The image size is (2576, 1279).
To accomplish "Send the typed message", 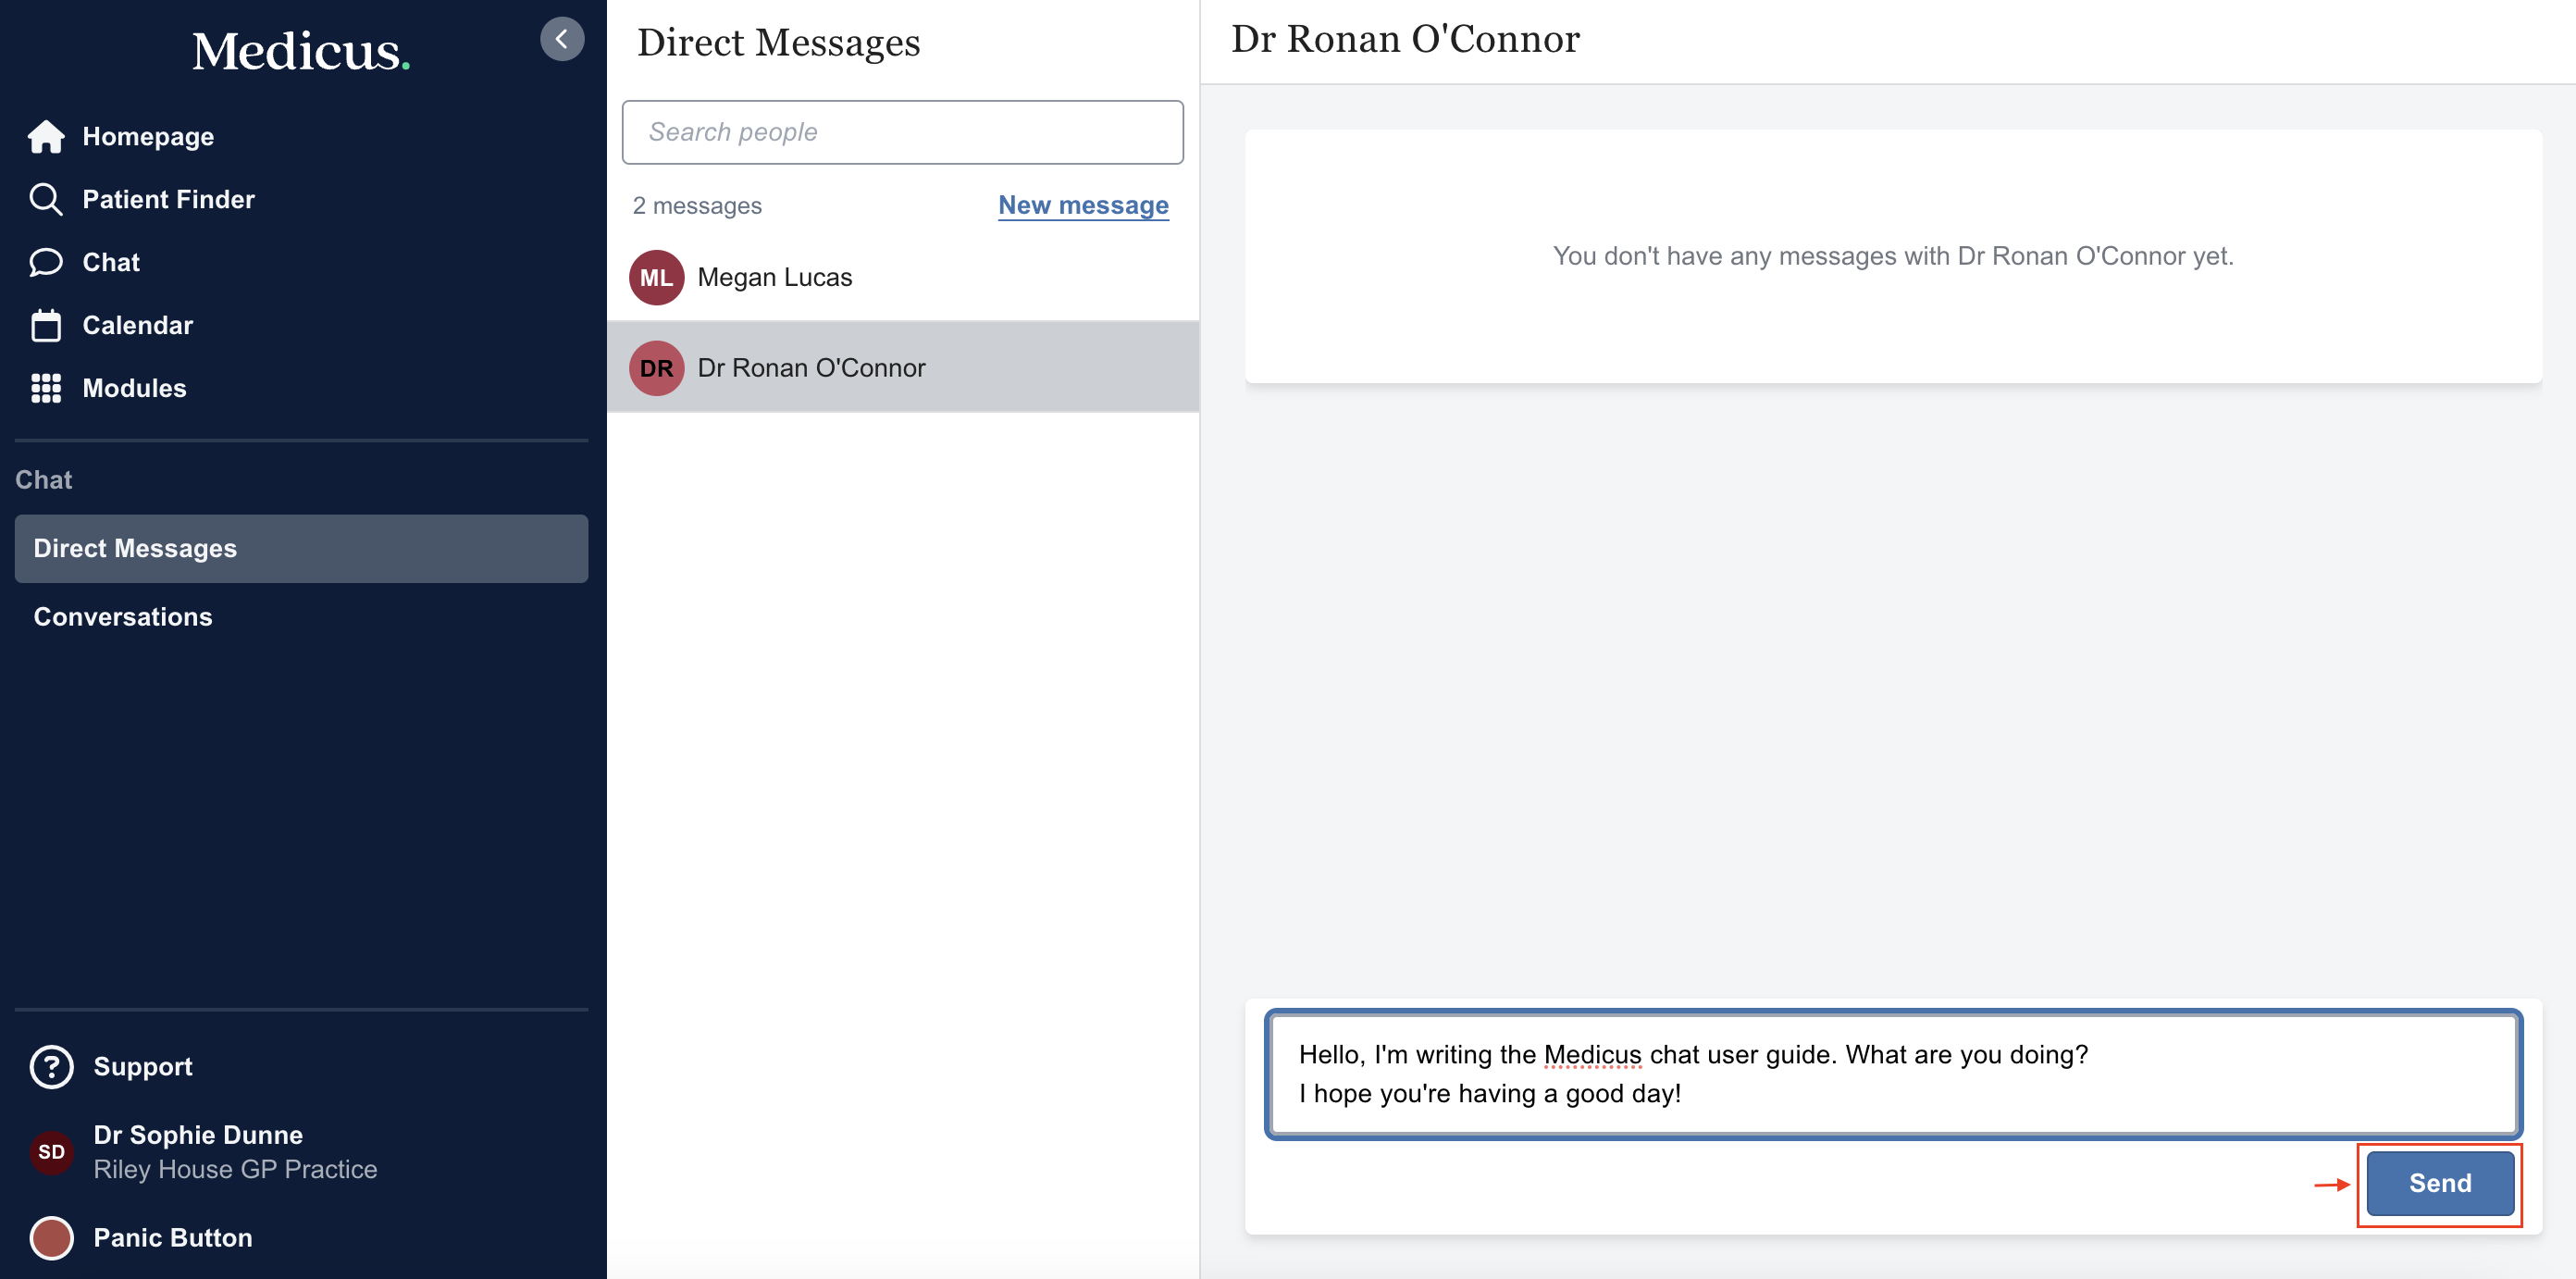I will click(2439, 1183).
